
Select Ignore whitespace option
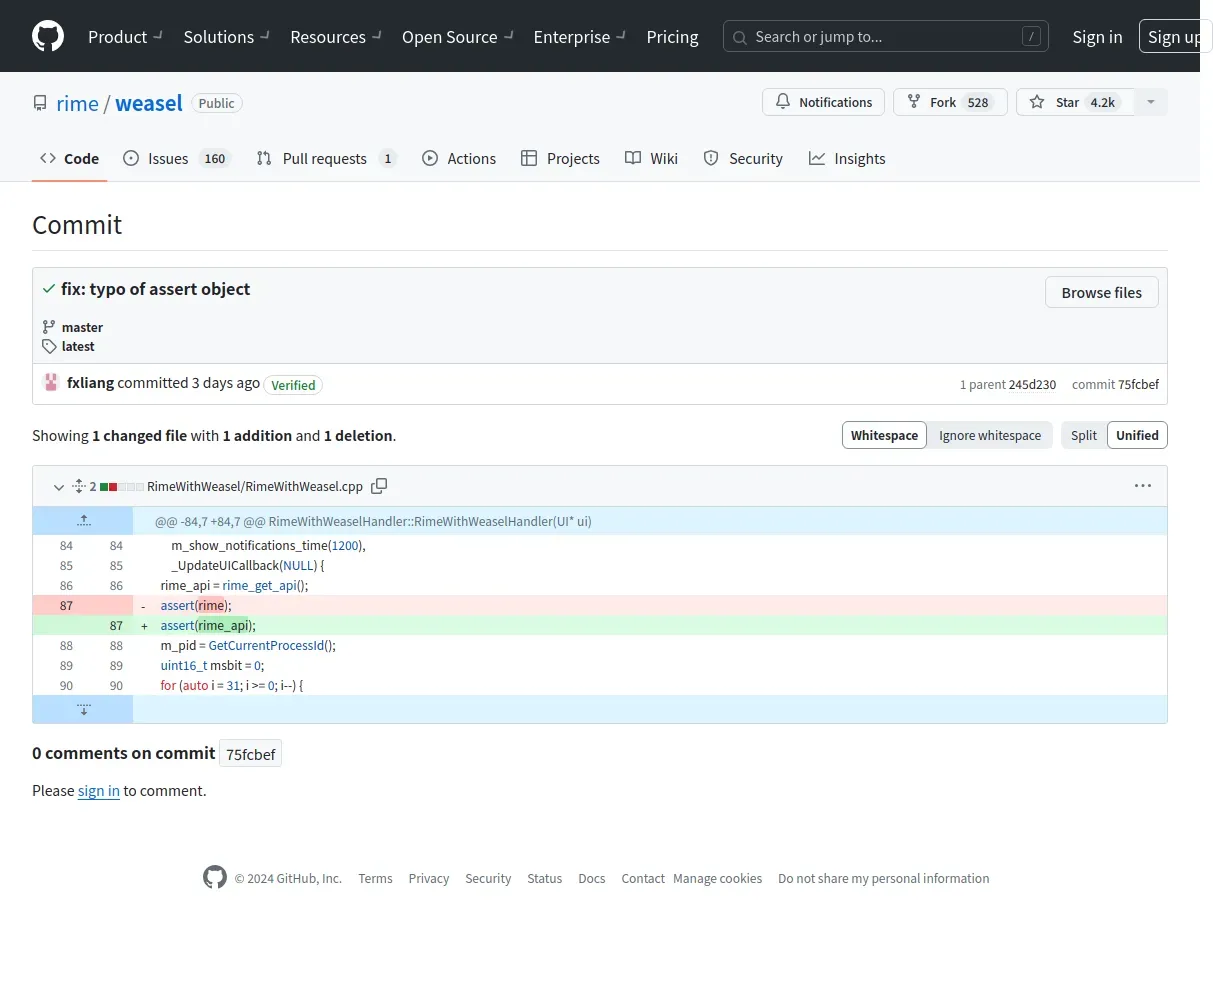tap(989, 435)
